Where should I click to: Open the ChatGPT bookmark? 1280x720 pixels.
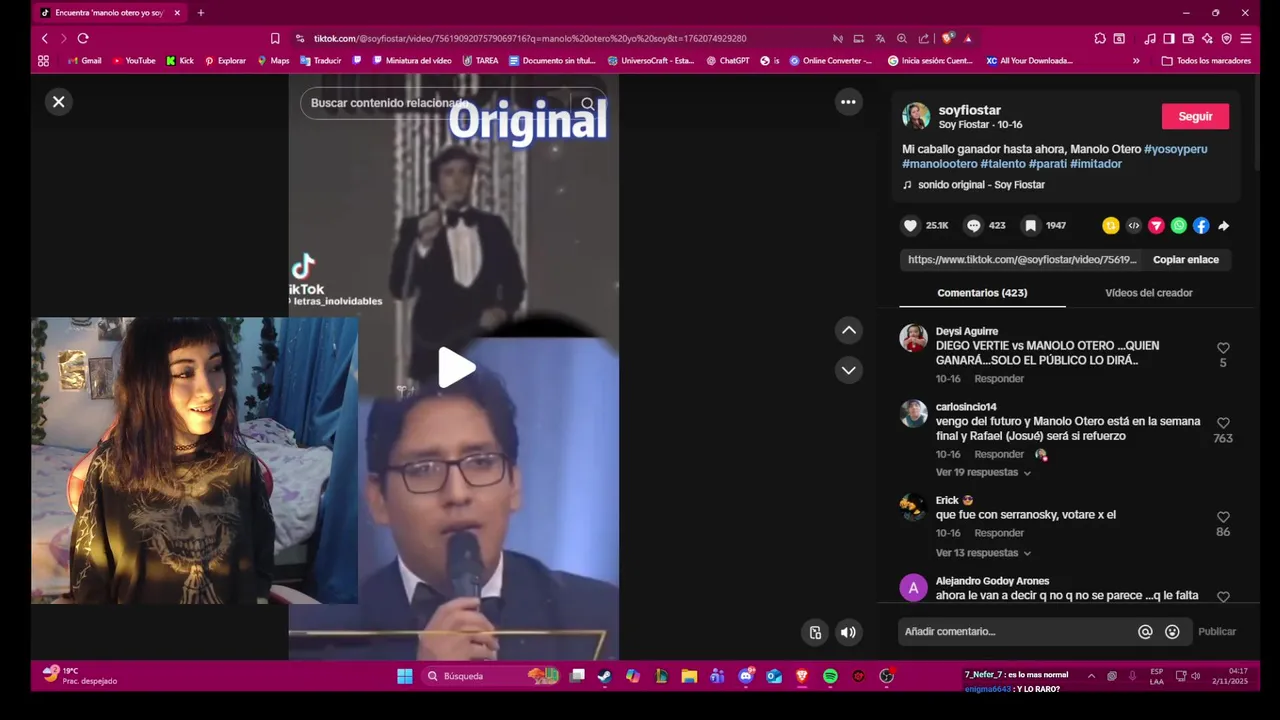click(x=727, y=61)
